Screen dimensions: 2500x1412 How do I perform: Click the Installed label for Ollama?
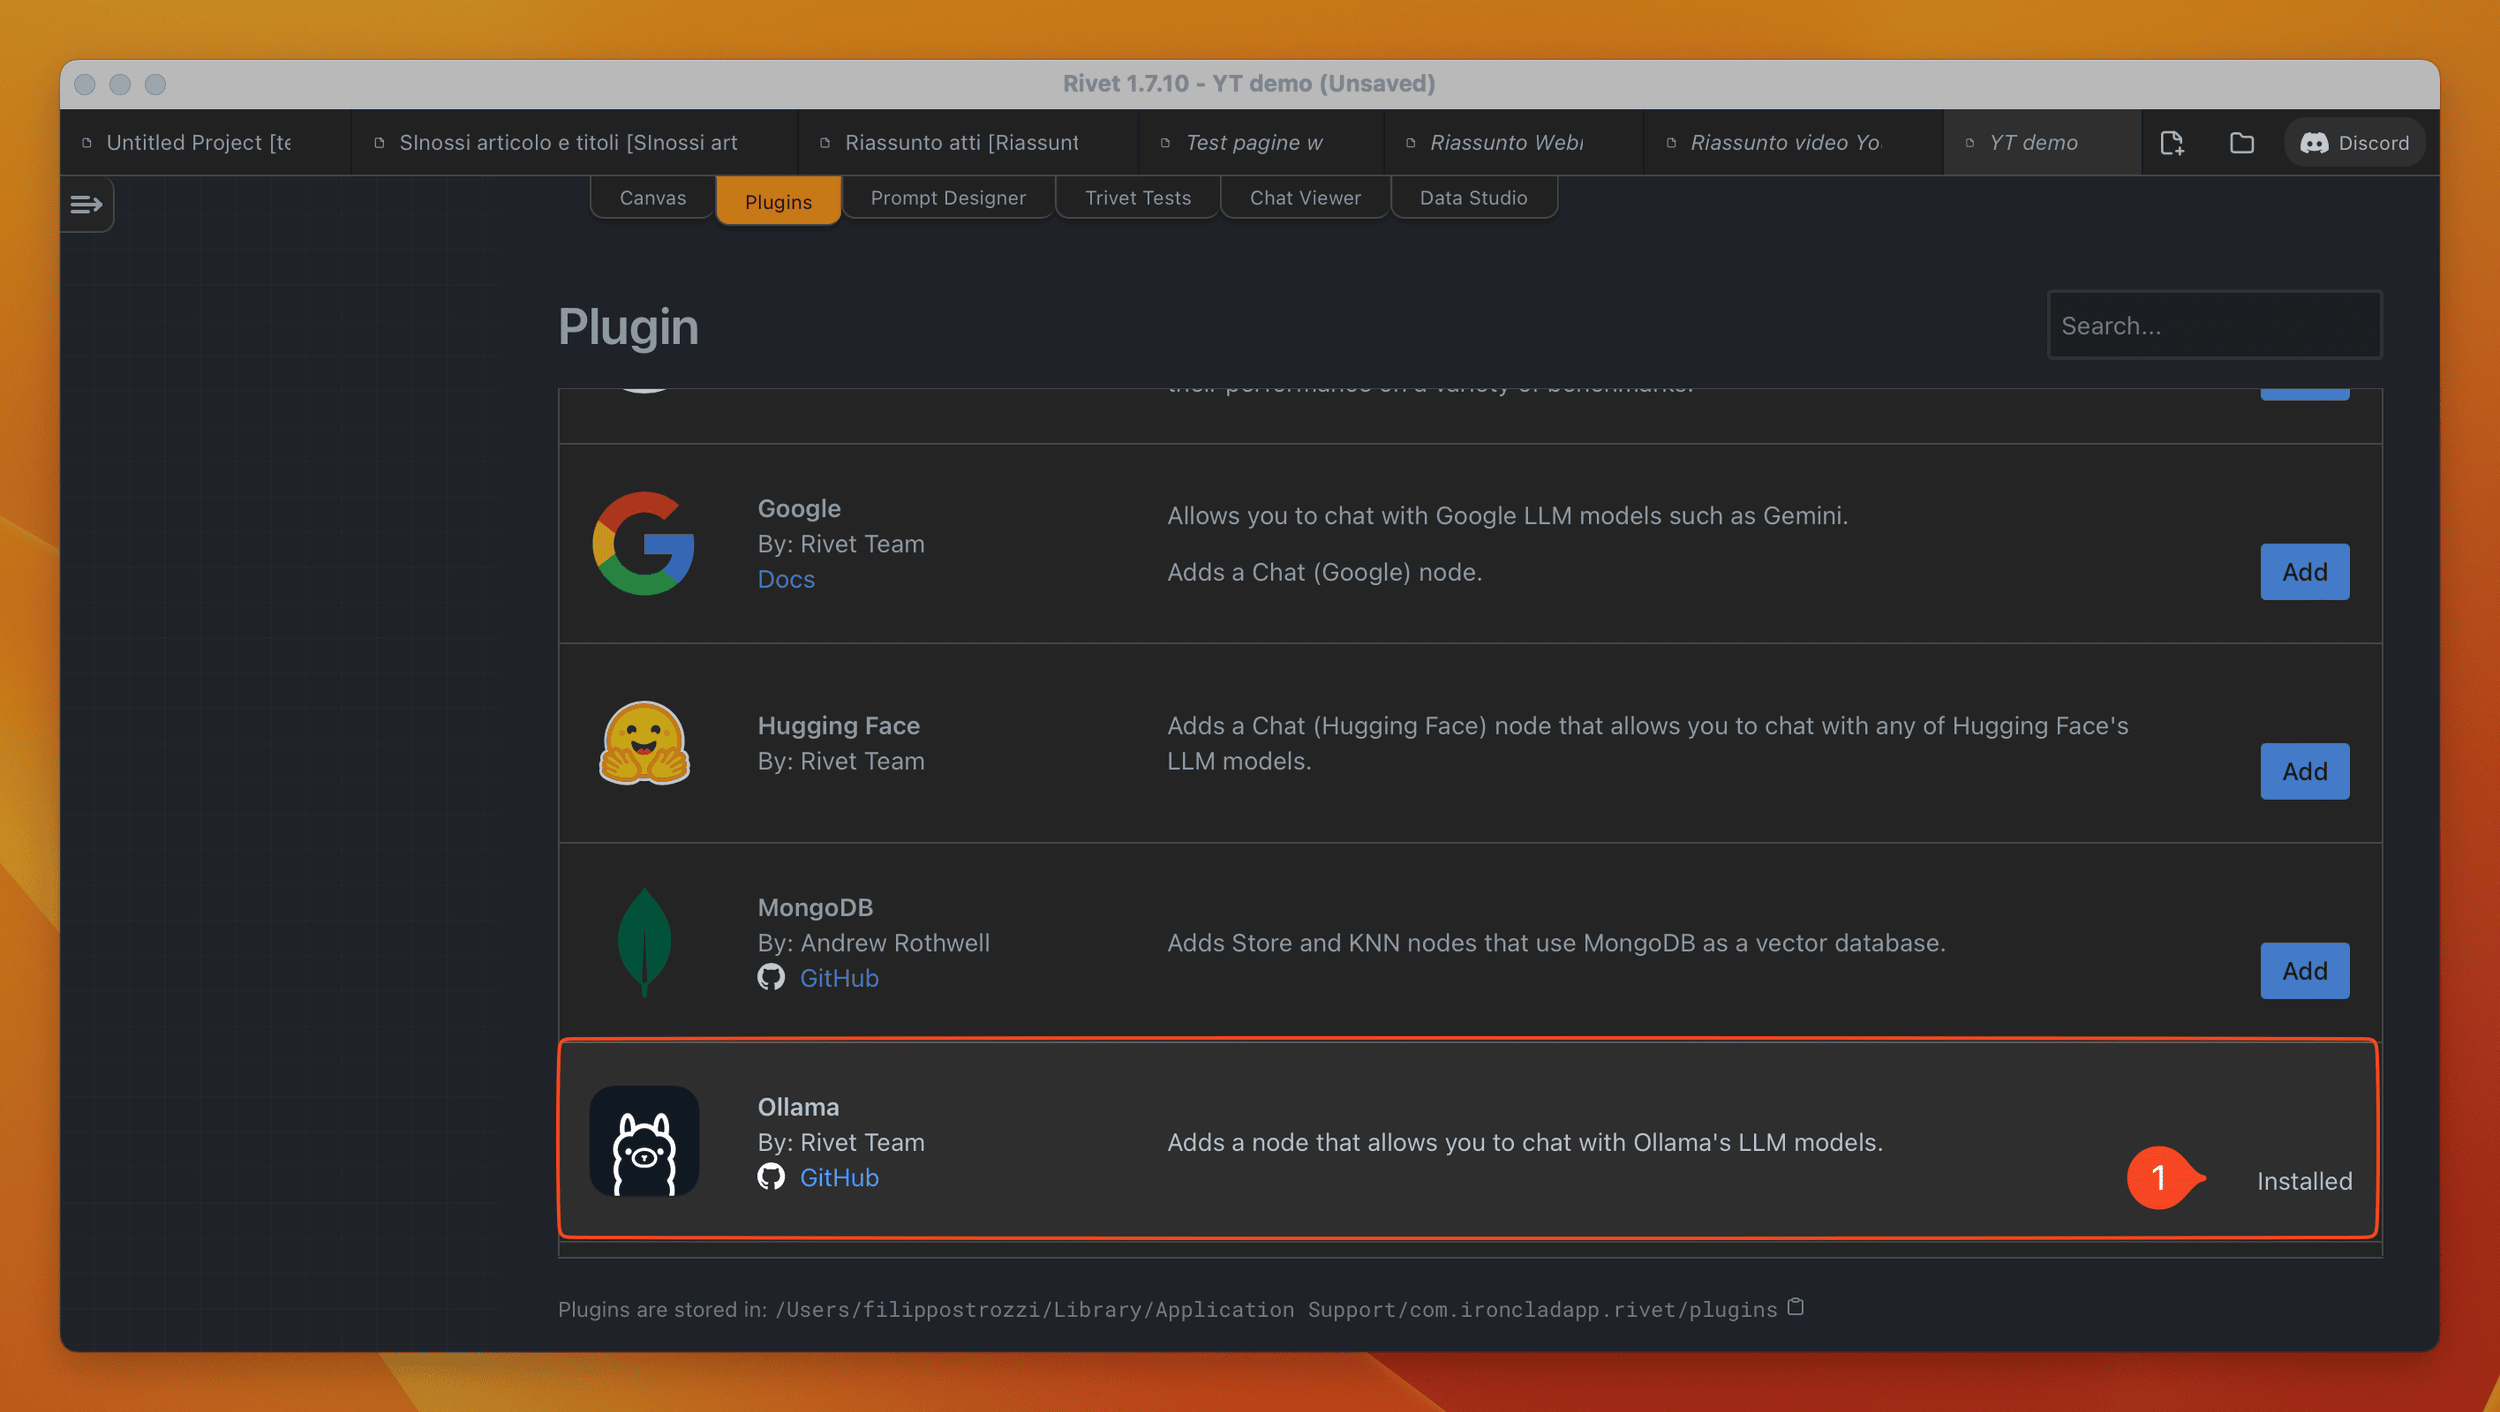pyautogui.click(x=2304, y=1181)
